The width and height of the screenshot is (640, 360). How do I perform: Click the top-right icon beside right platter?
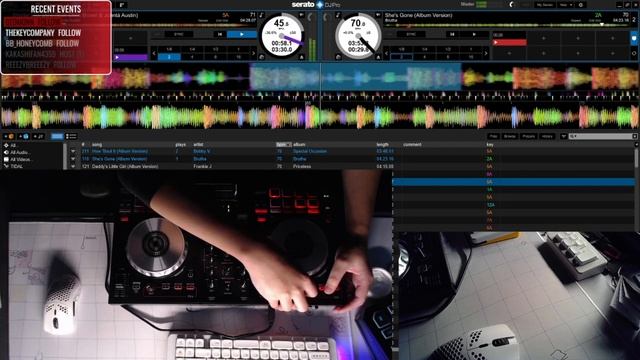coord(378,15)
